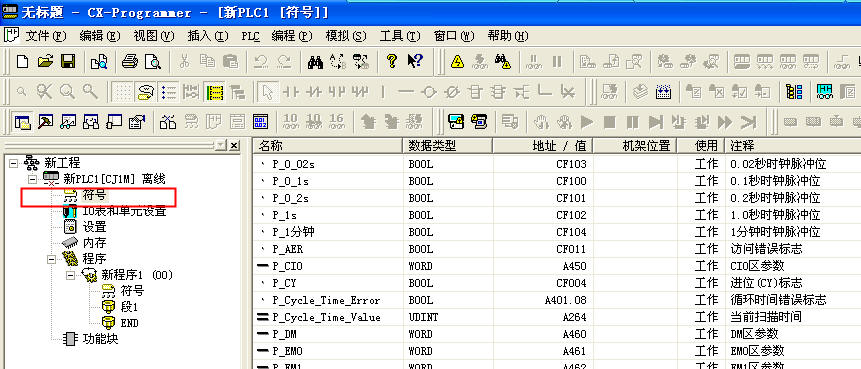Click the yellow question mark About icon
The height and width of the screenshot is (369, 861).
[x=392, y=61]
